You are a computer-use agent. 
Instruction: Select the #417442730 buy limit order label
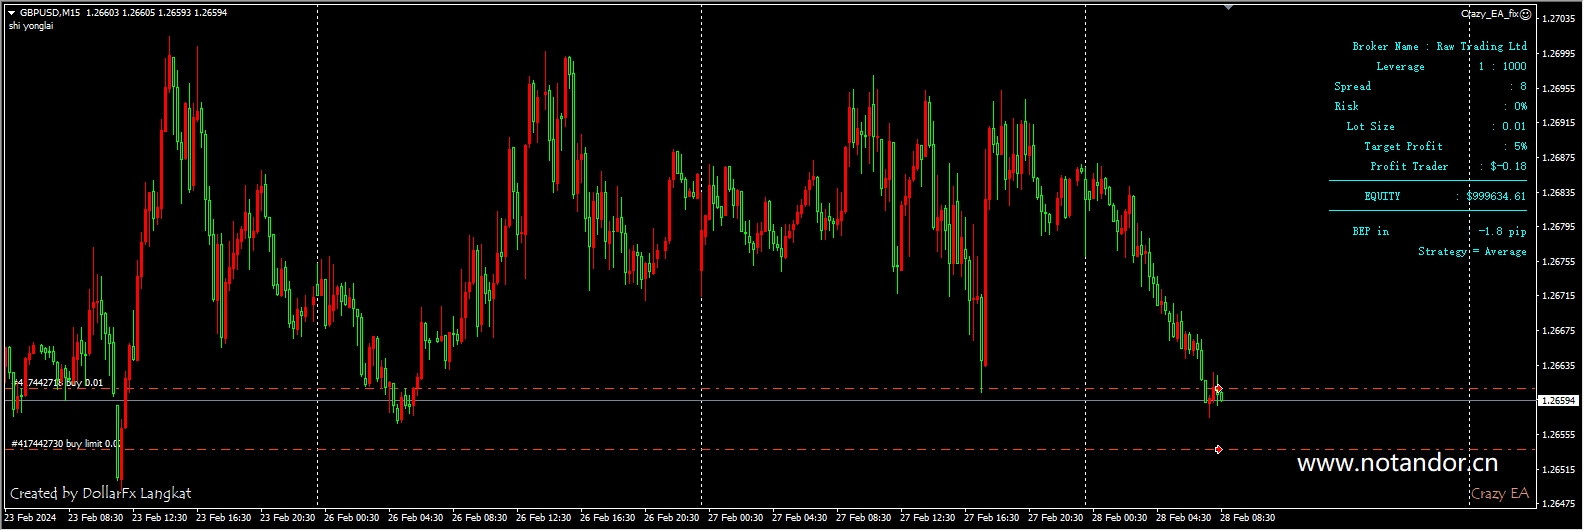(66, 443)
